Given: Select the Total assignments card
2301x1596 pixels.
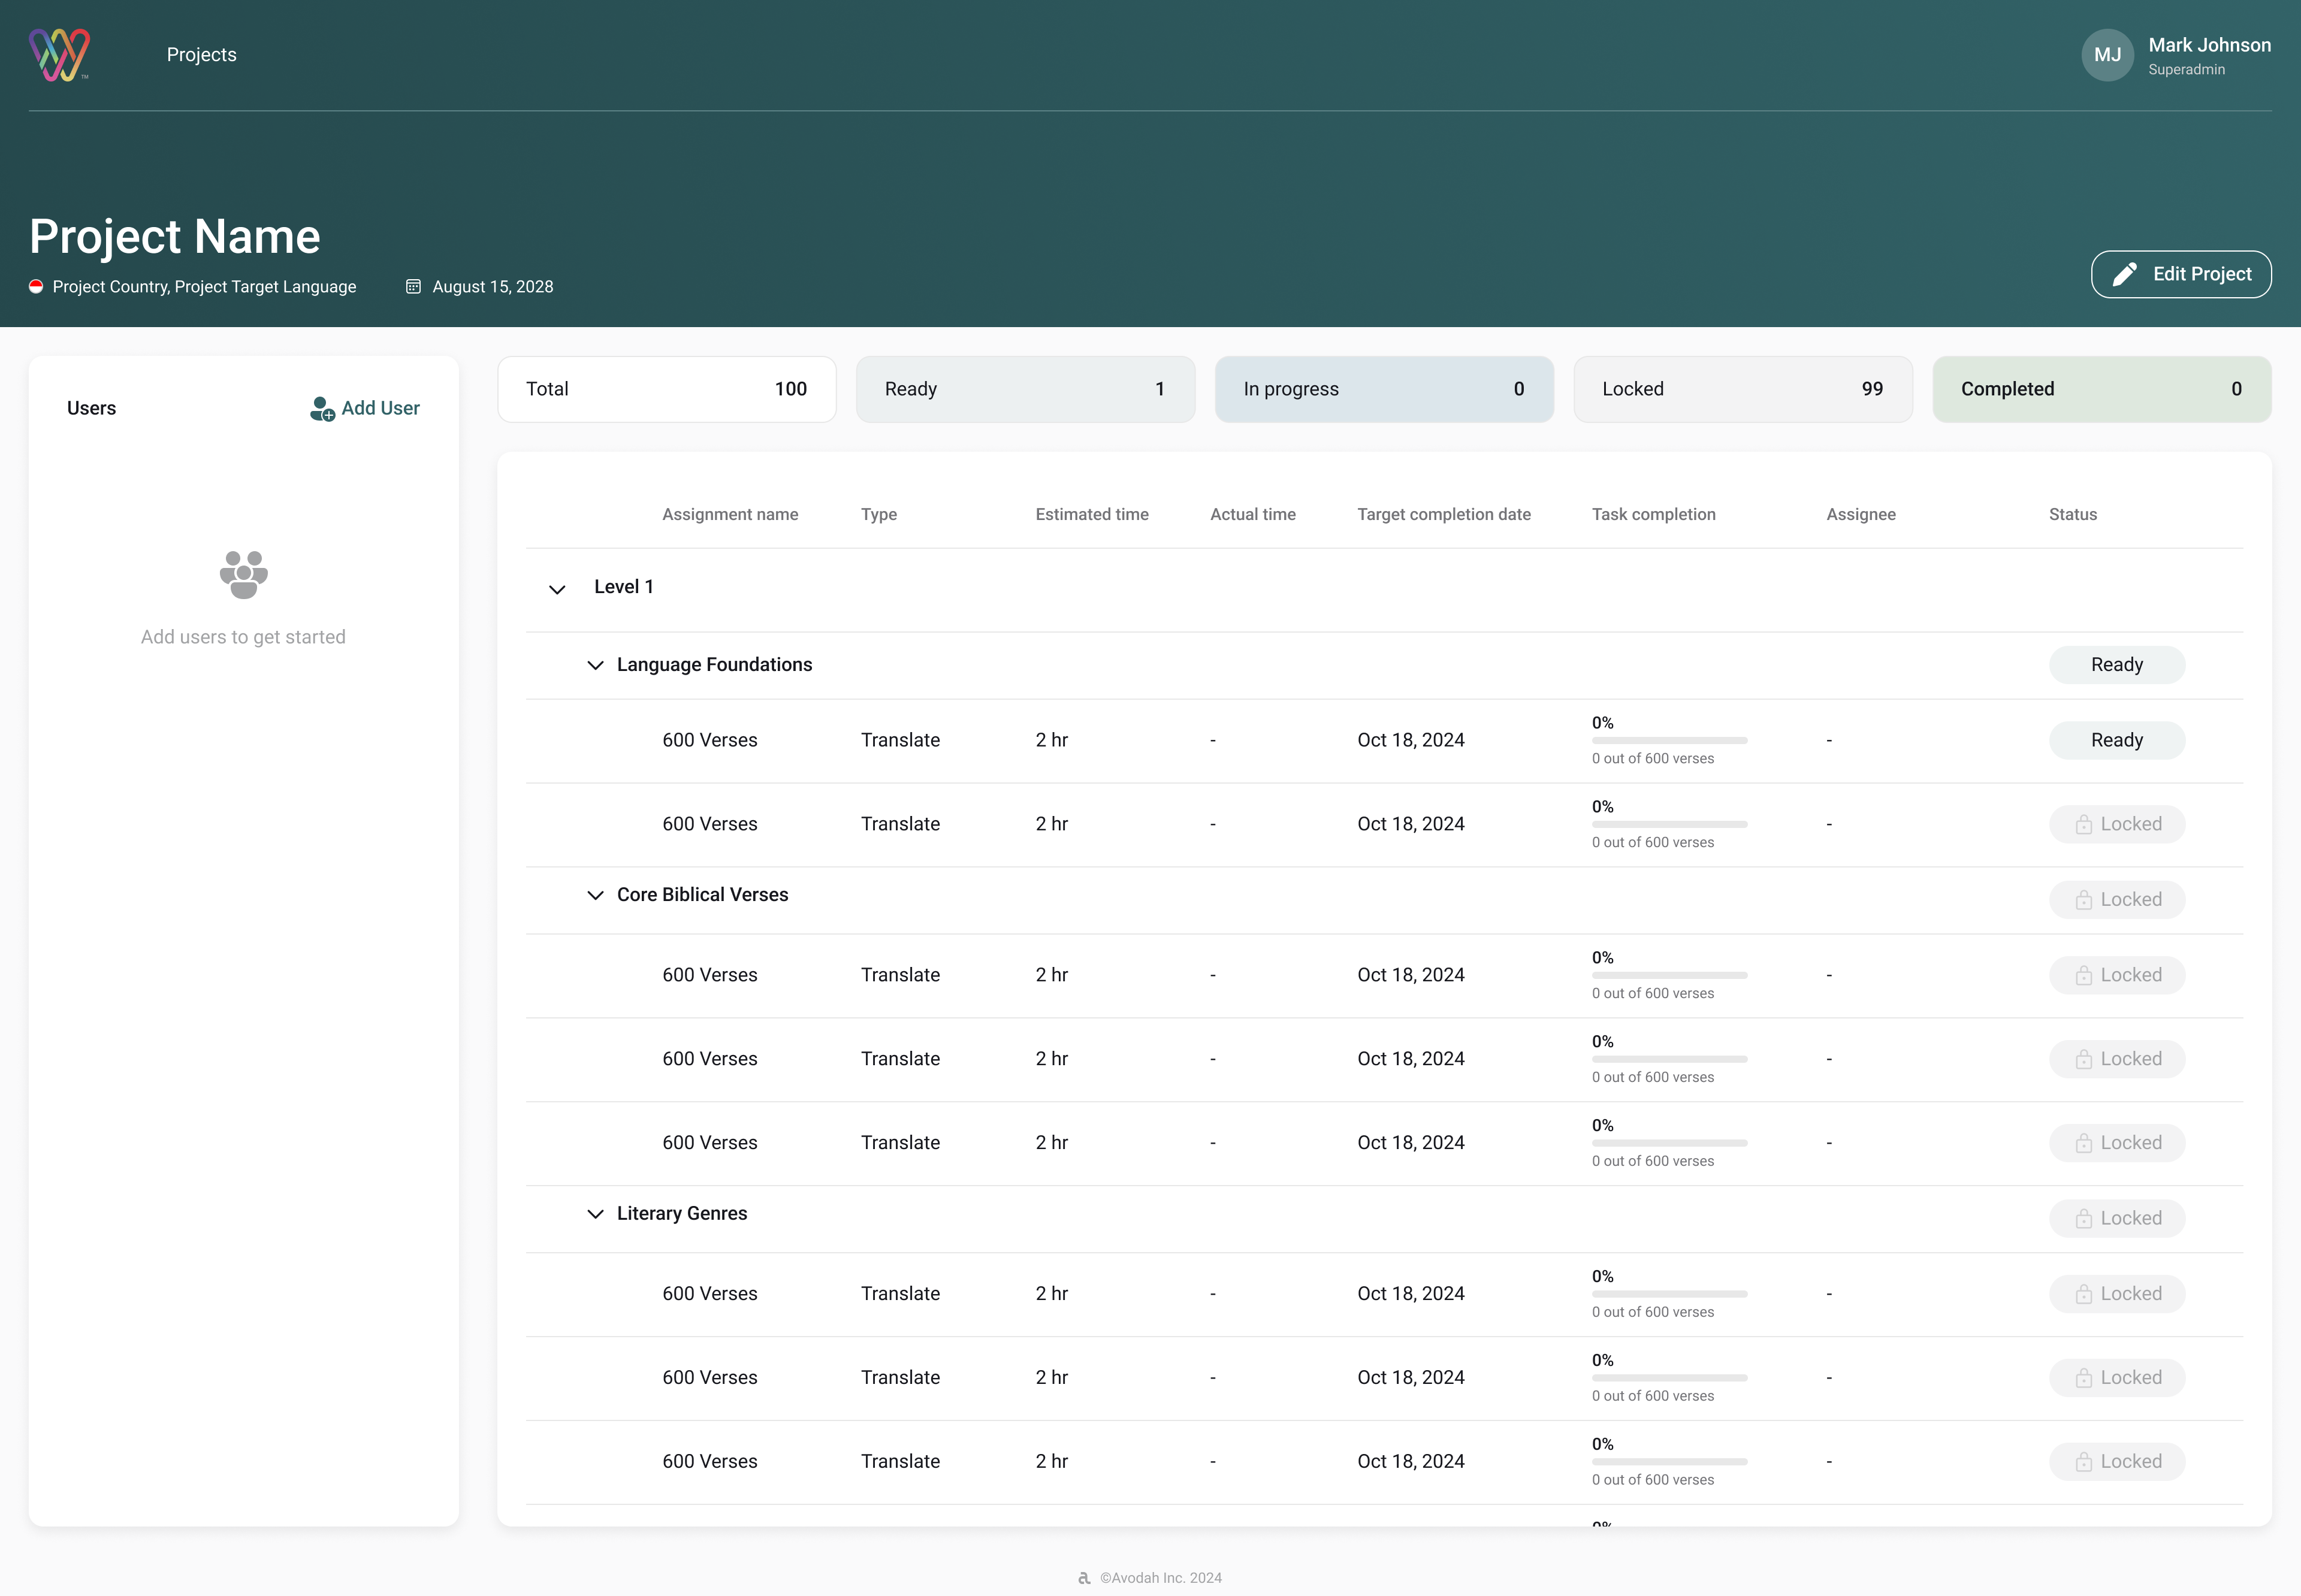Looking at the screenshot, I should tap(667, 389).
